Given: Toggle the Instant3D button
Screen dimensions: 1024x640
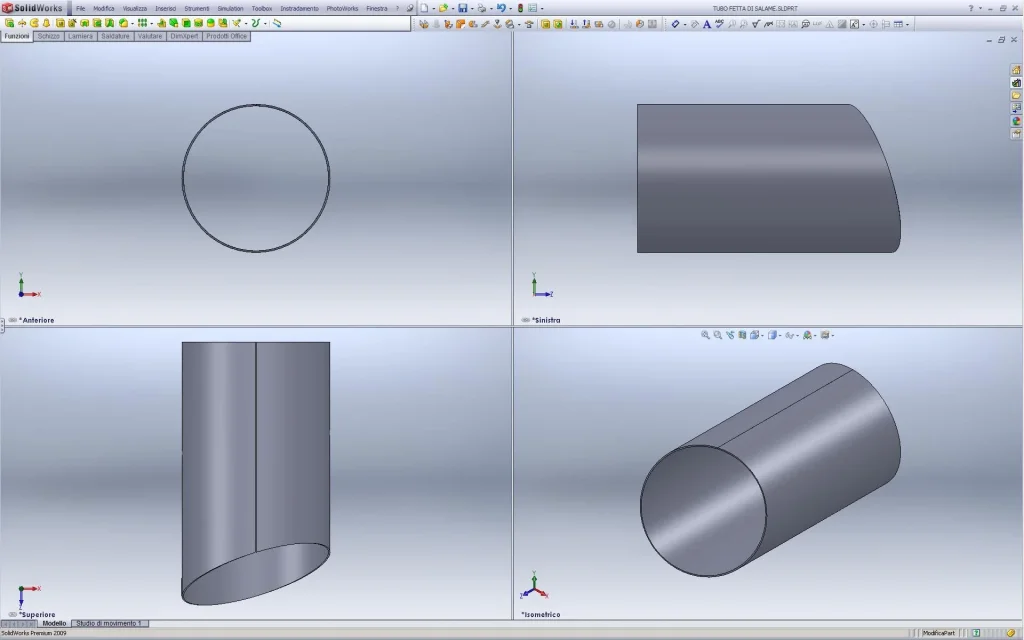Looking at the screenshot, I should tap(277, 23).
